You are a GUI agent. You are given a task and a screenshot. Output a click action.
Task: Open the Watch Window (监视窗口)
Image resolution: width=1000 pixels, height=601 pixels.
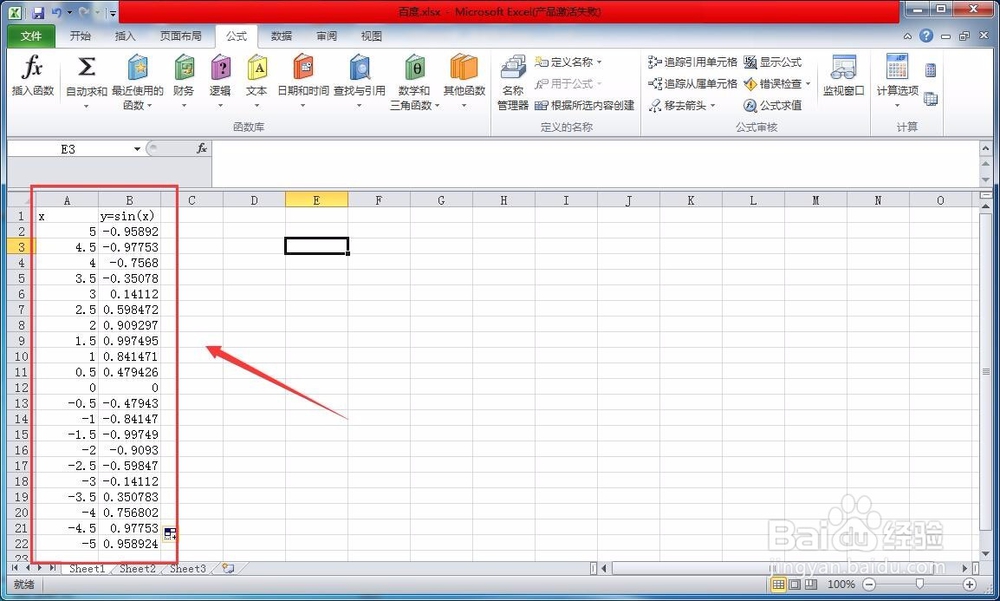tap(843, 75)
